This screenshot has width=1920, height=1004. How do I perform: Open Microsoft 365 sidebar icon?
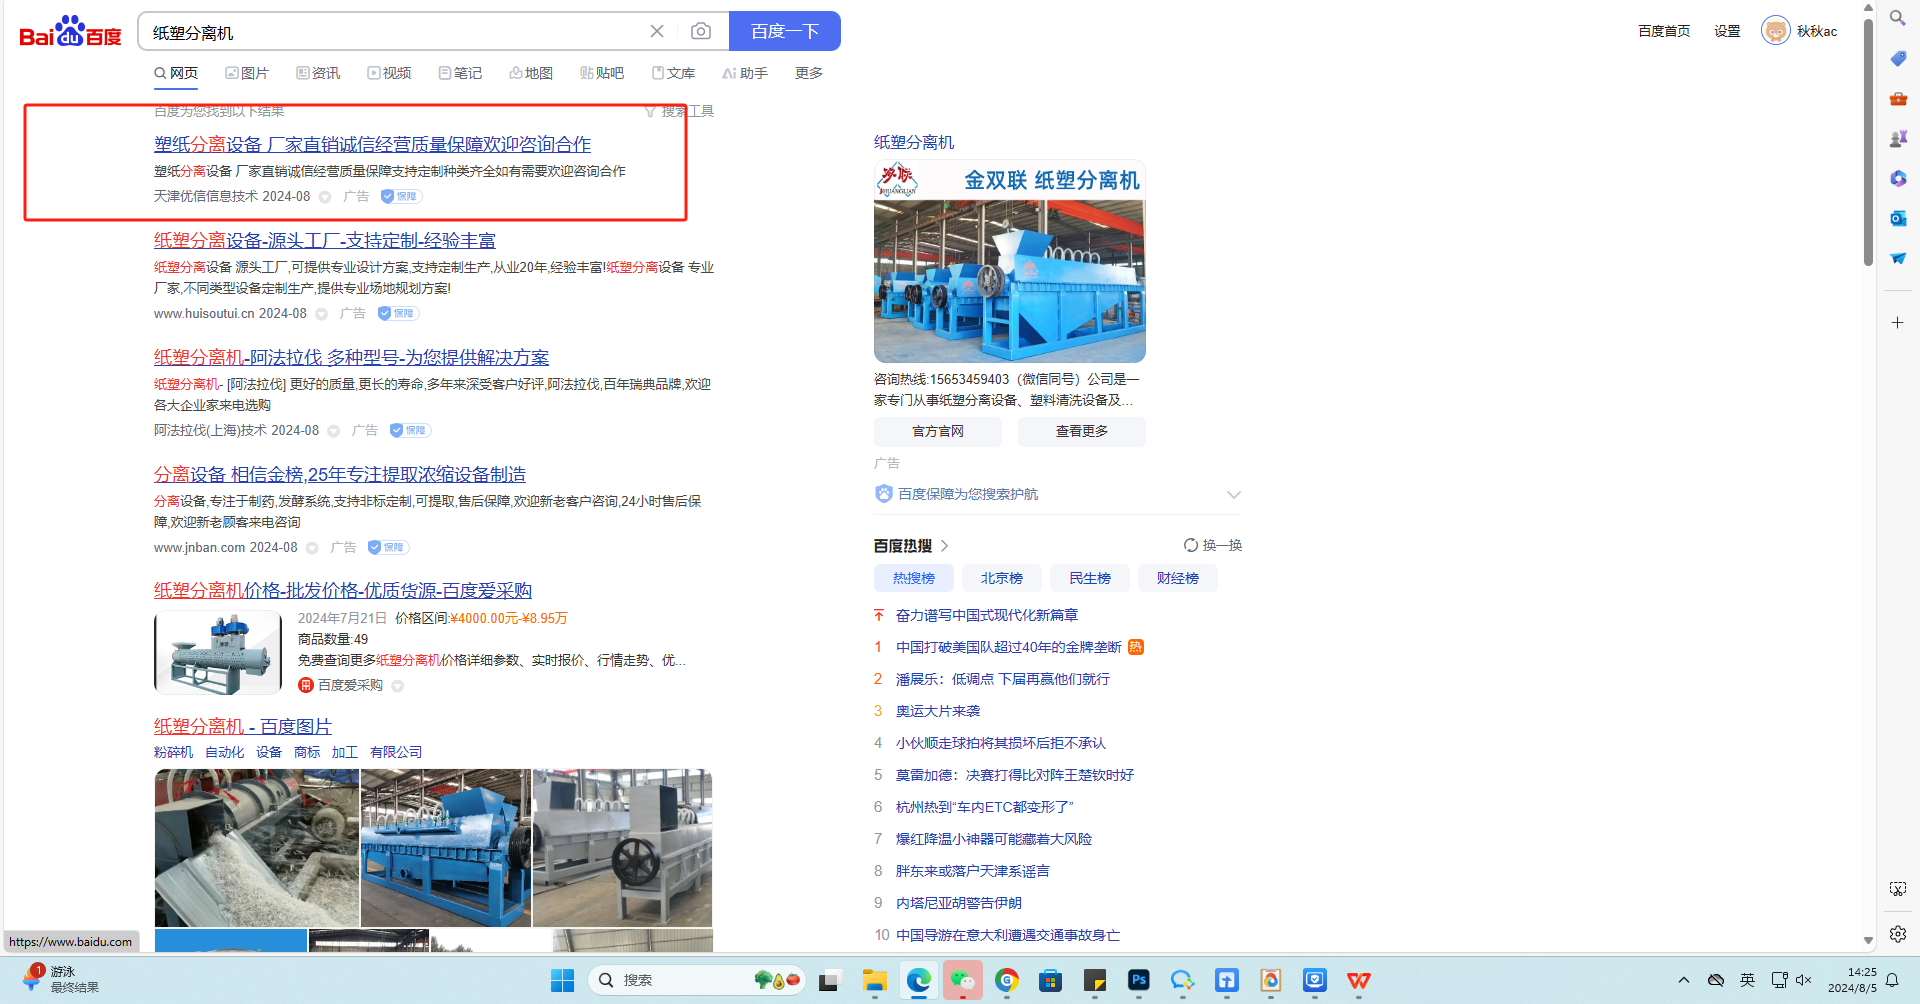pos(1898,179)
